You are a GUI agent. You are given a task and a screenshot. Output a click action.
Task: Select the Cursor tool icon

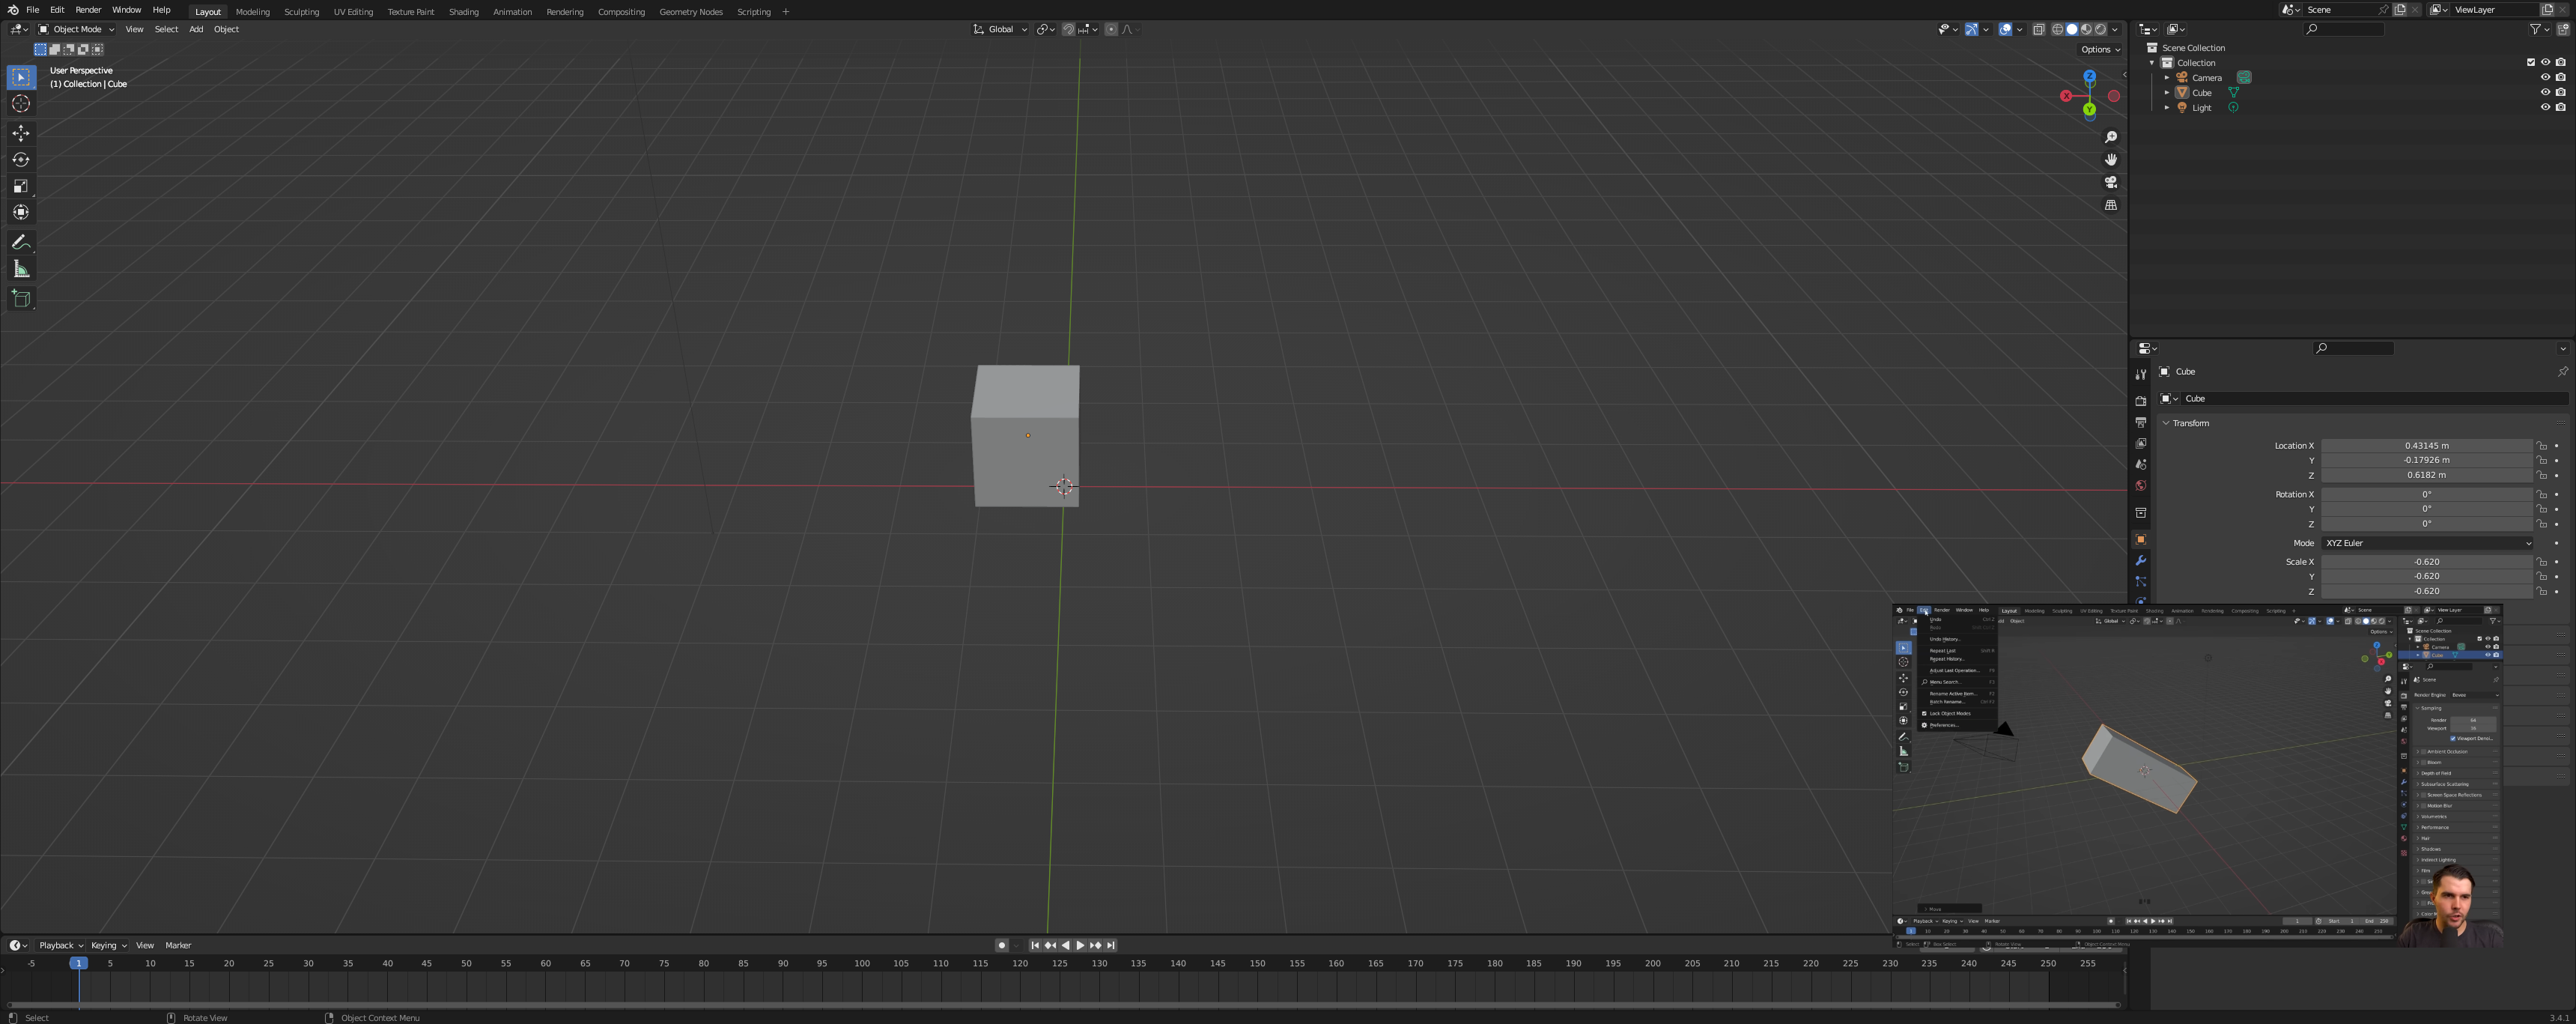point(22,103)
